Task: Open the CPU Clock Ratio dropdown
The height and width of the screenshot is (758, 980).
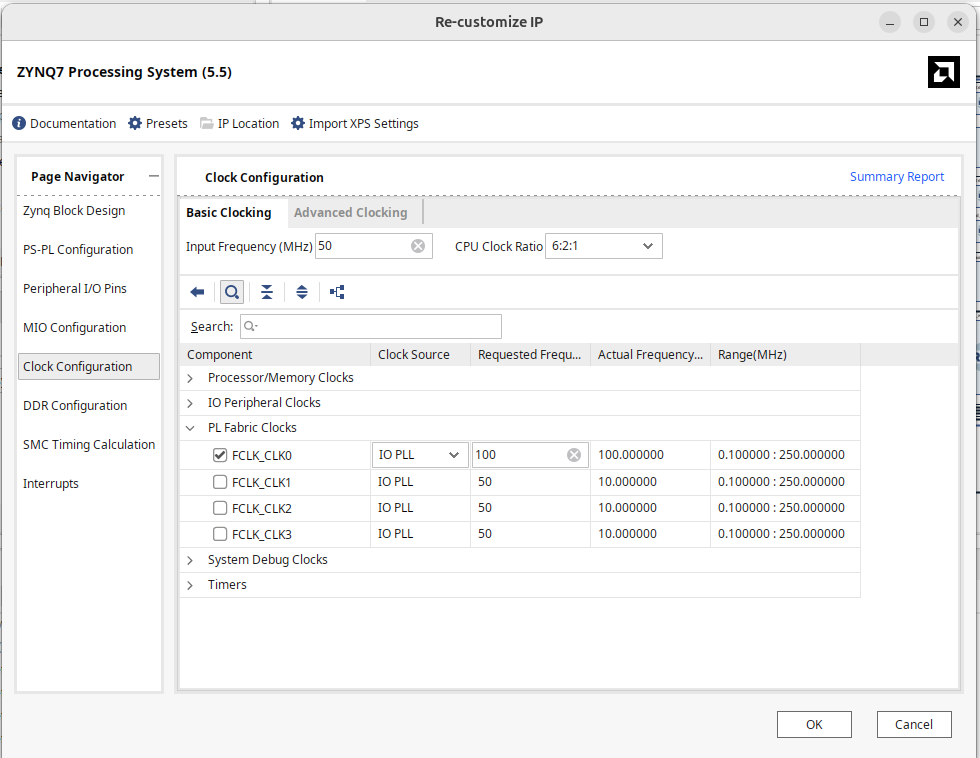Action: tap(603, 246)
